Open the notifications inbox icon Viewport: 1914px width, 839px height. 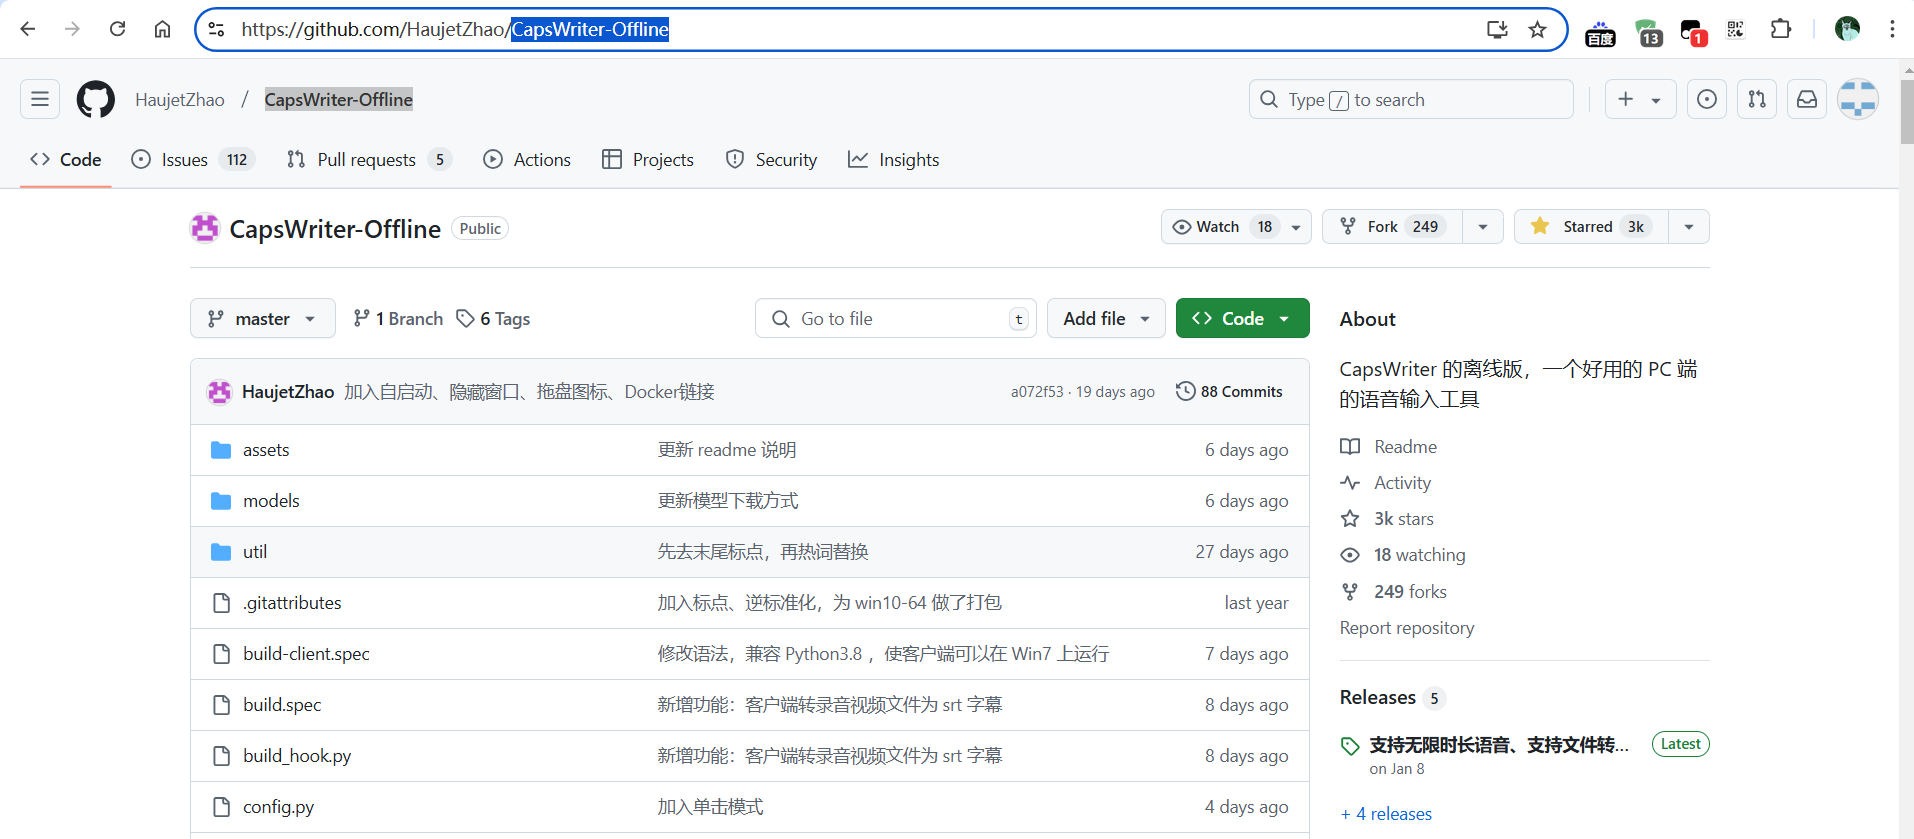tap(1807, 99)
